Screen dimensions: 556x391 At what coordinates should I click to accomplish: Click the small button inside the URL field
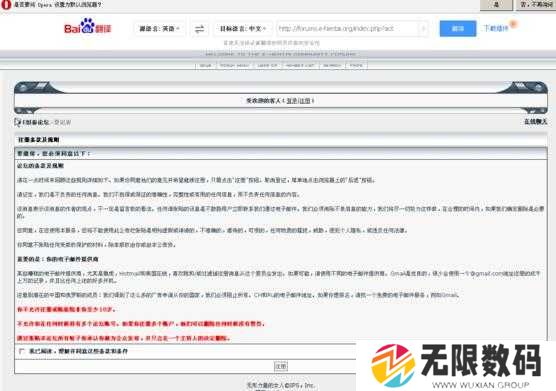pos(423,29)
